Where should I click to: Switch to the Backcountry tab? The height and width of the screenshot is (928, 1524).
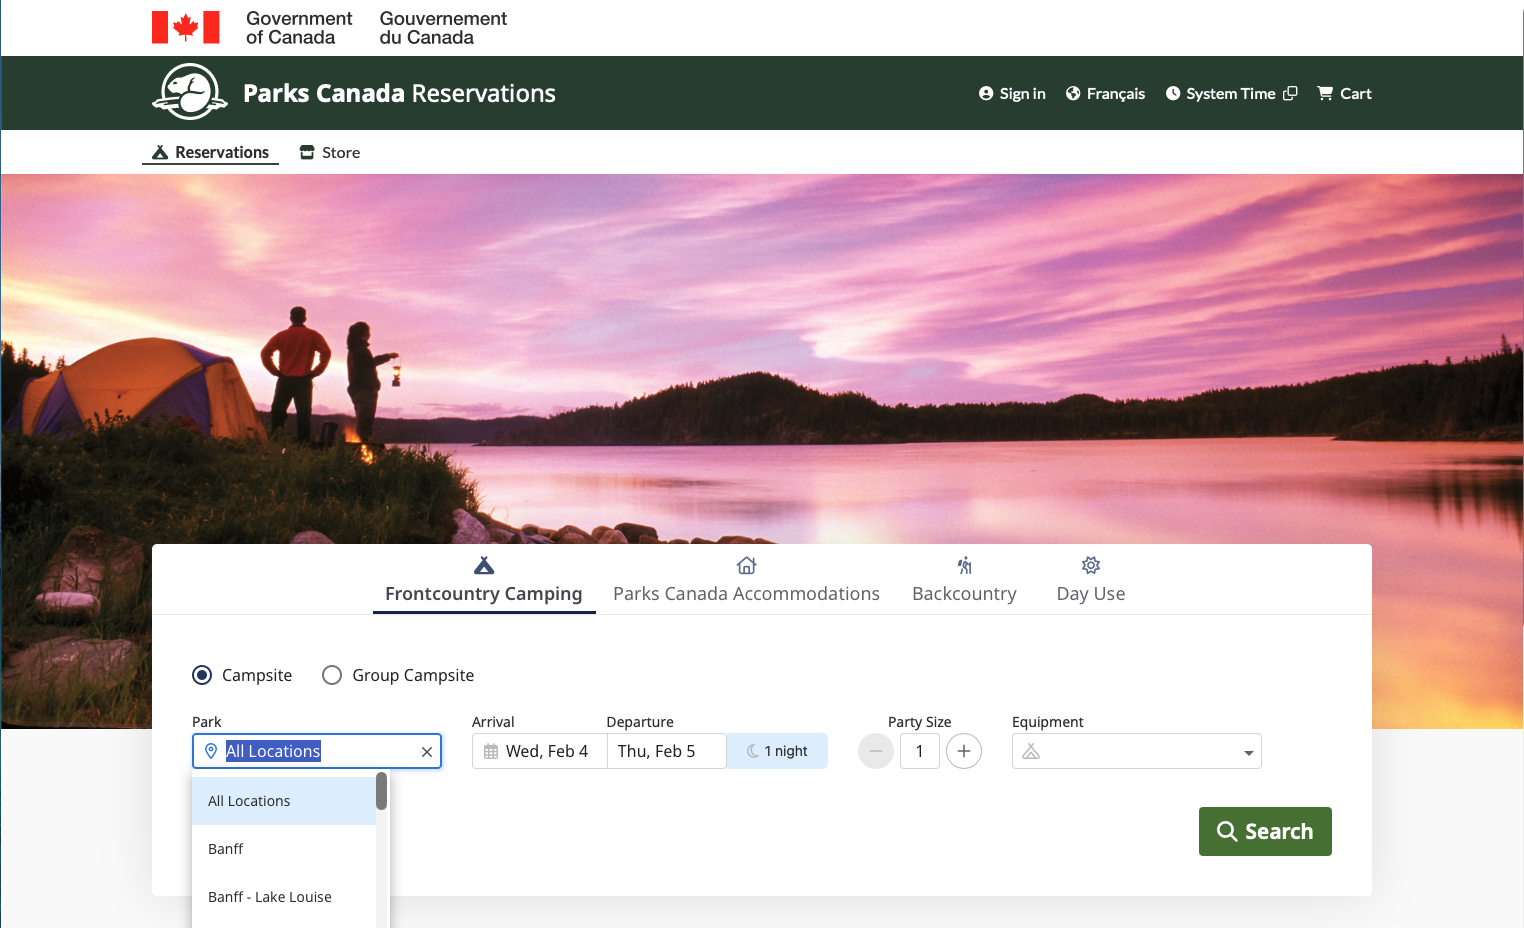click(964, 581)
